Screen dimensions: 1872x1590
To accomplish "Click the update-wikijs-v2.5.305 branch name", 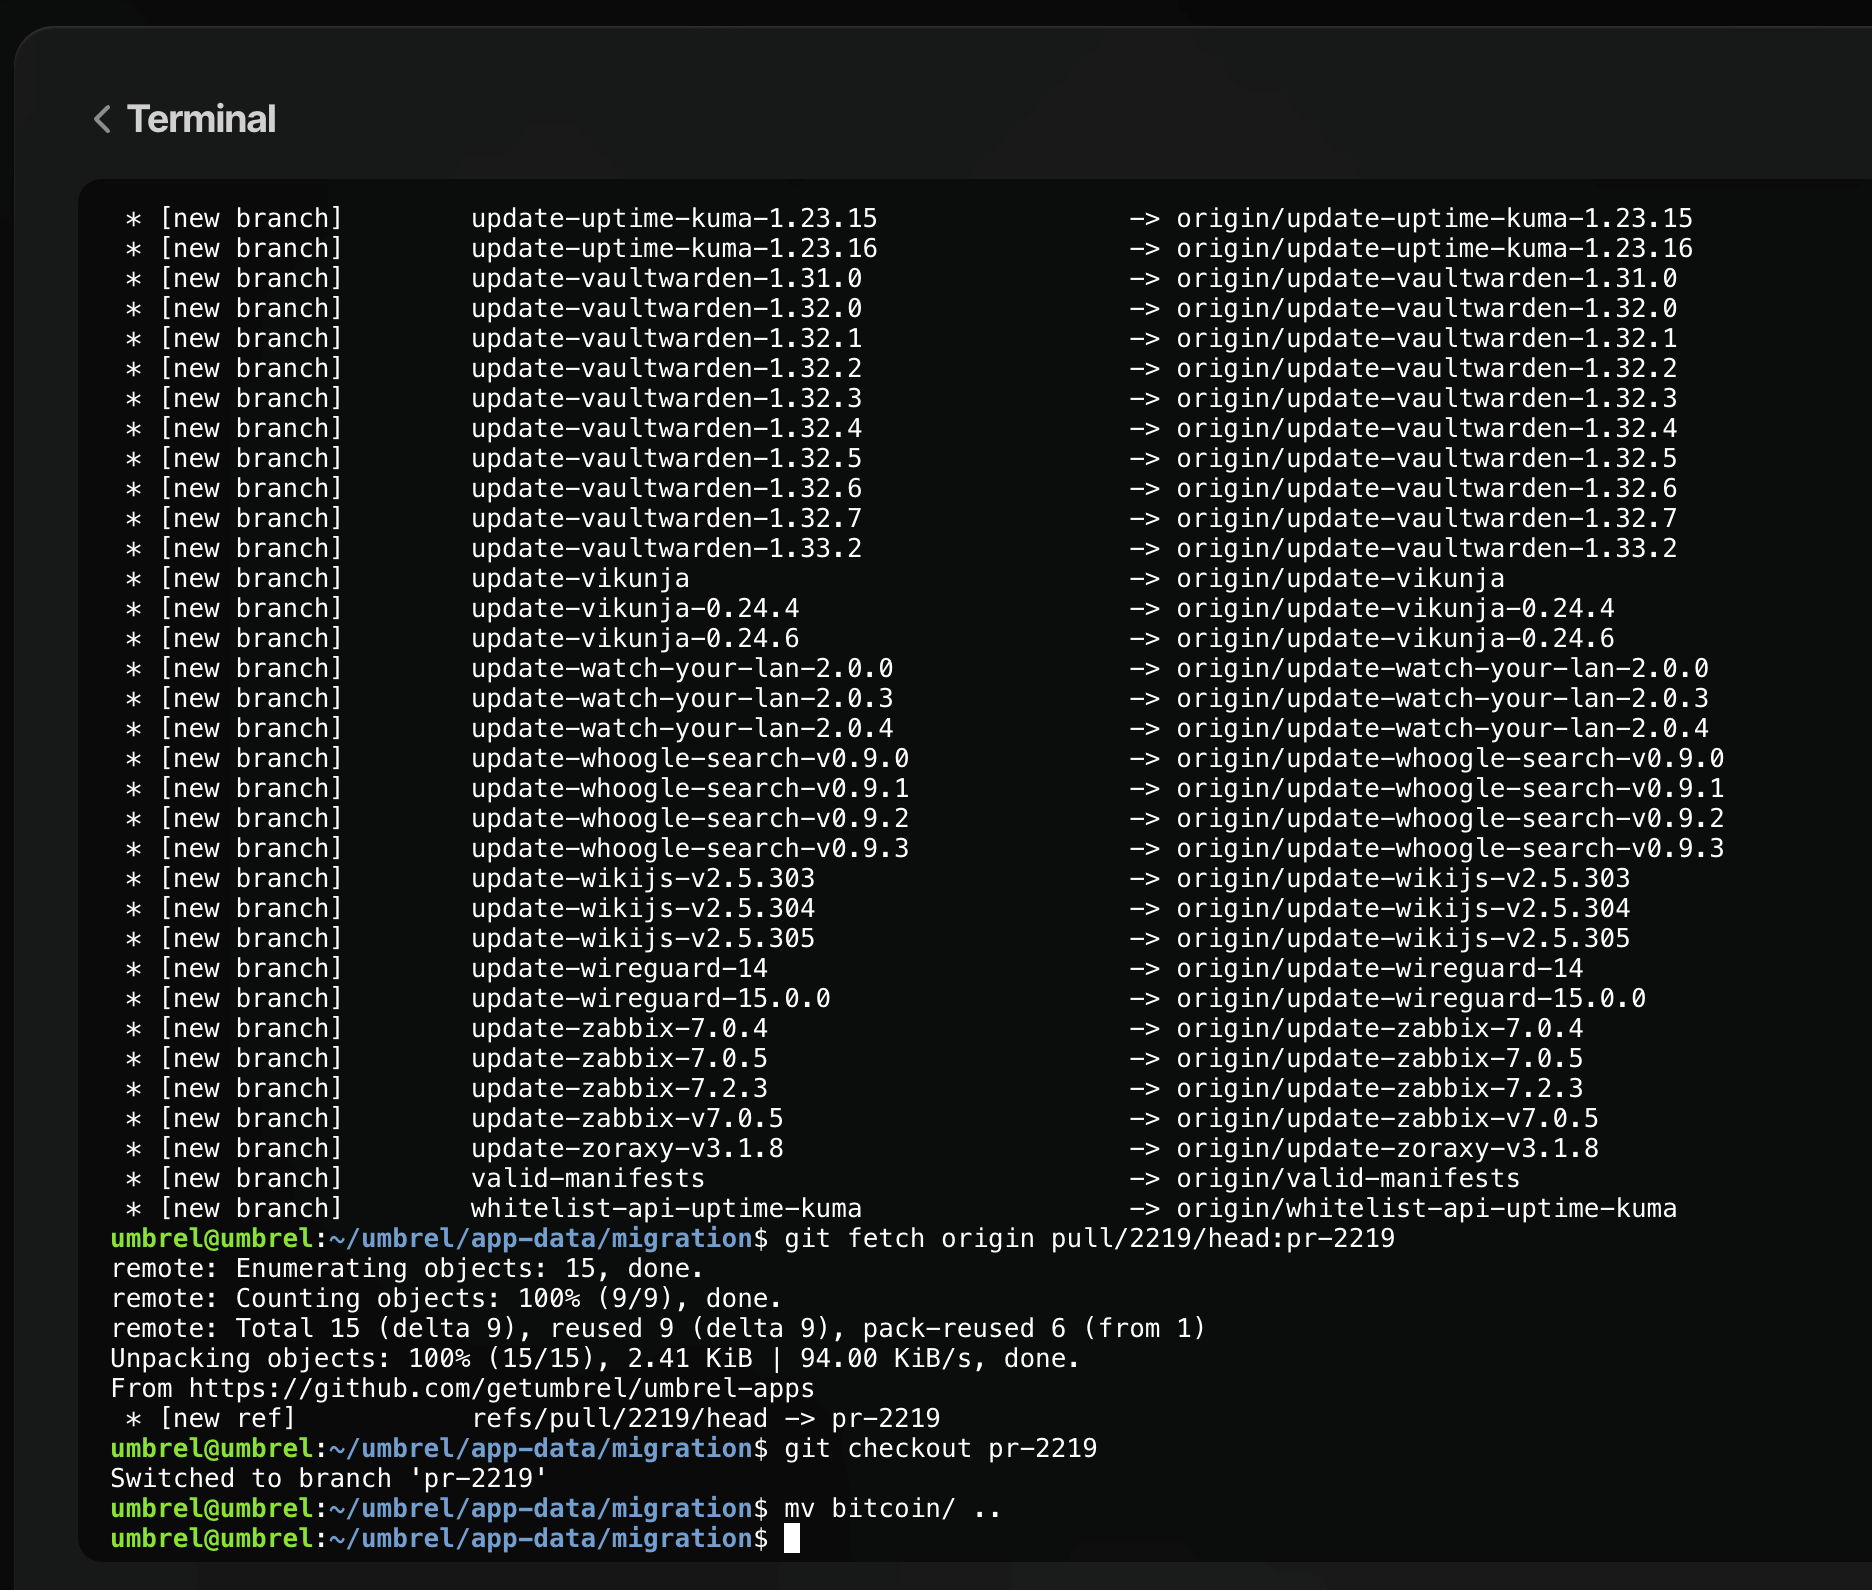I will tap(643, 938).
